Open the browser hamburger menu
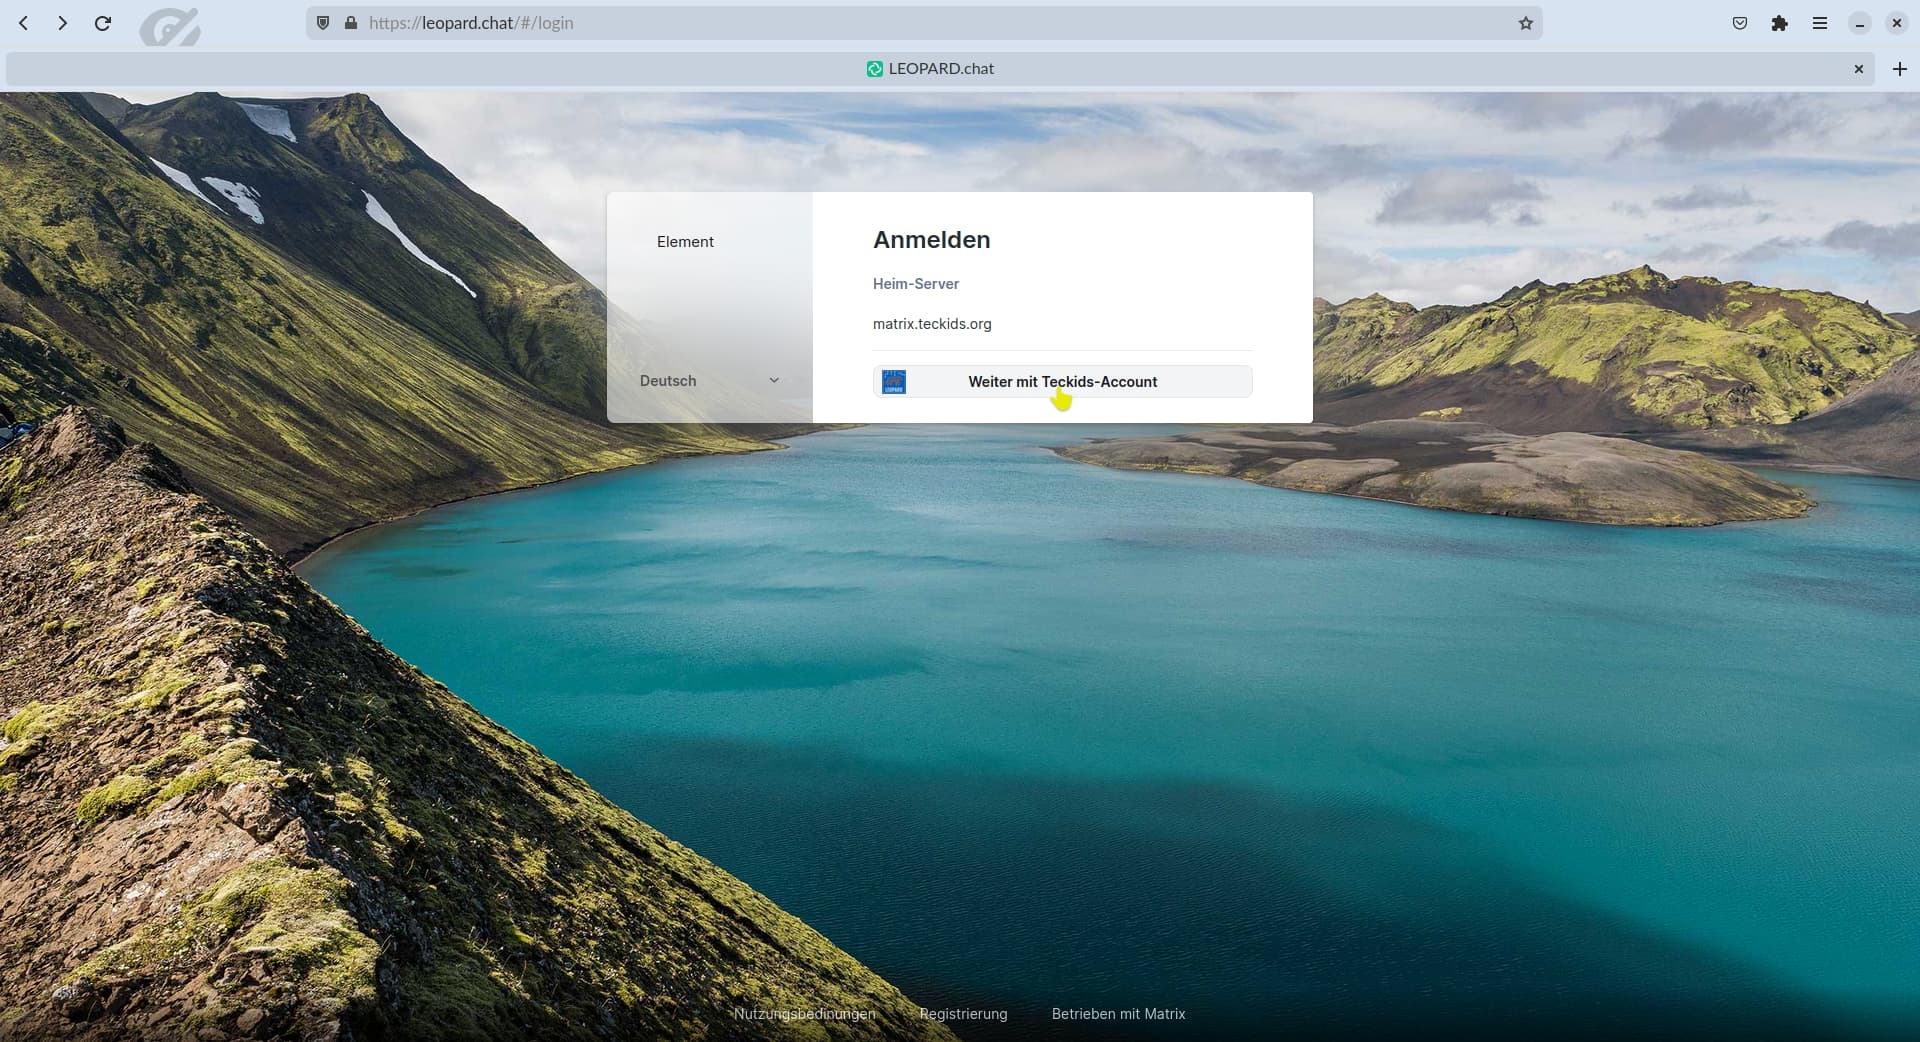The width and height of the screenshot is (1920, 1042). (1820, 23)
